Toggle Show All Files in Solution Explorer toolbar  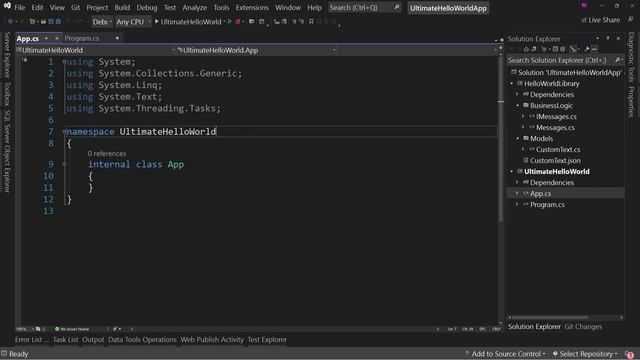pyautogui.click(x=563, y=49)
